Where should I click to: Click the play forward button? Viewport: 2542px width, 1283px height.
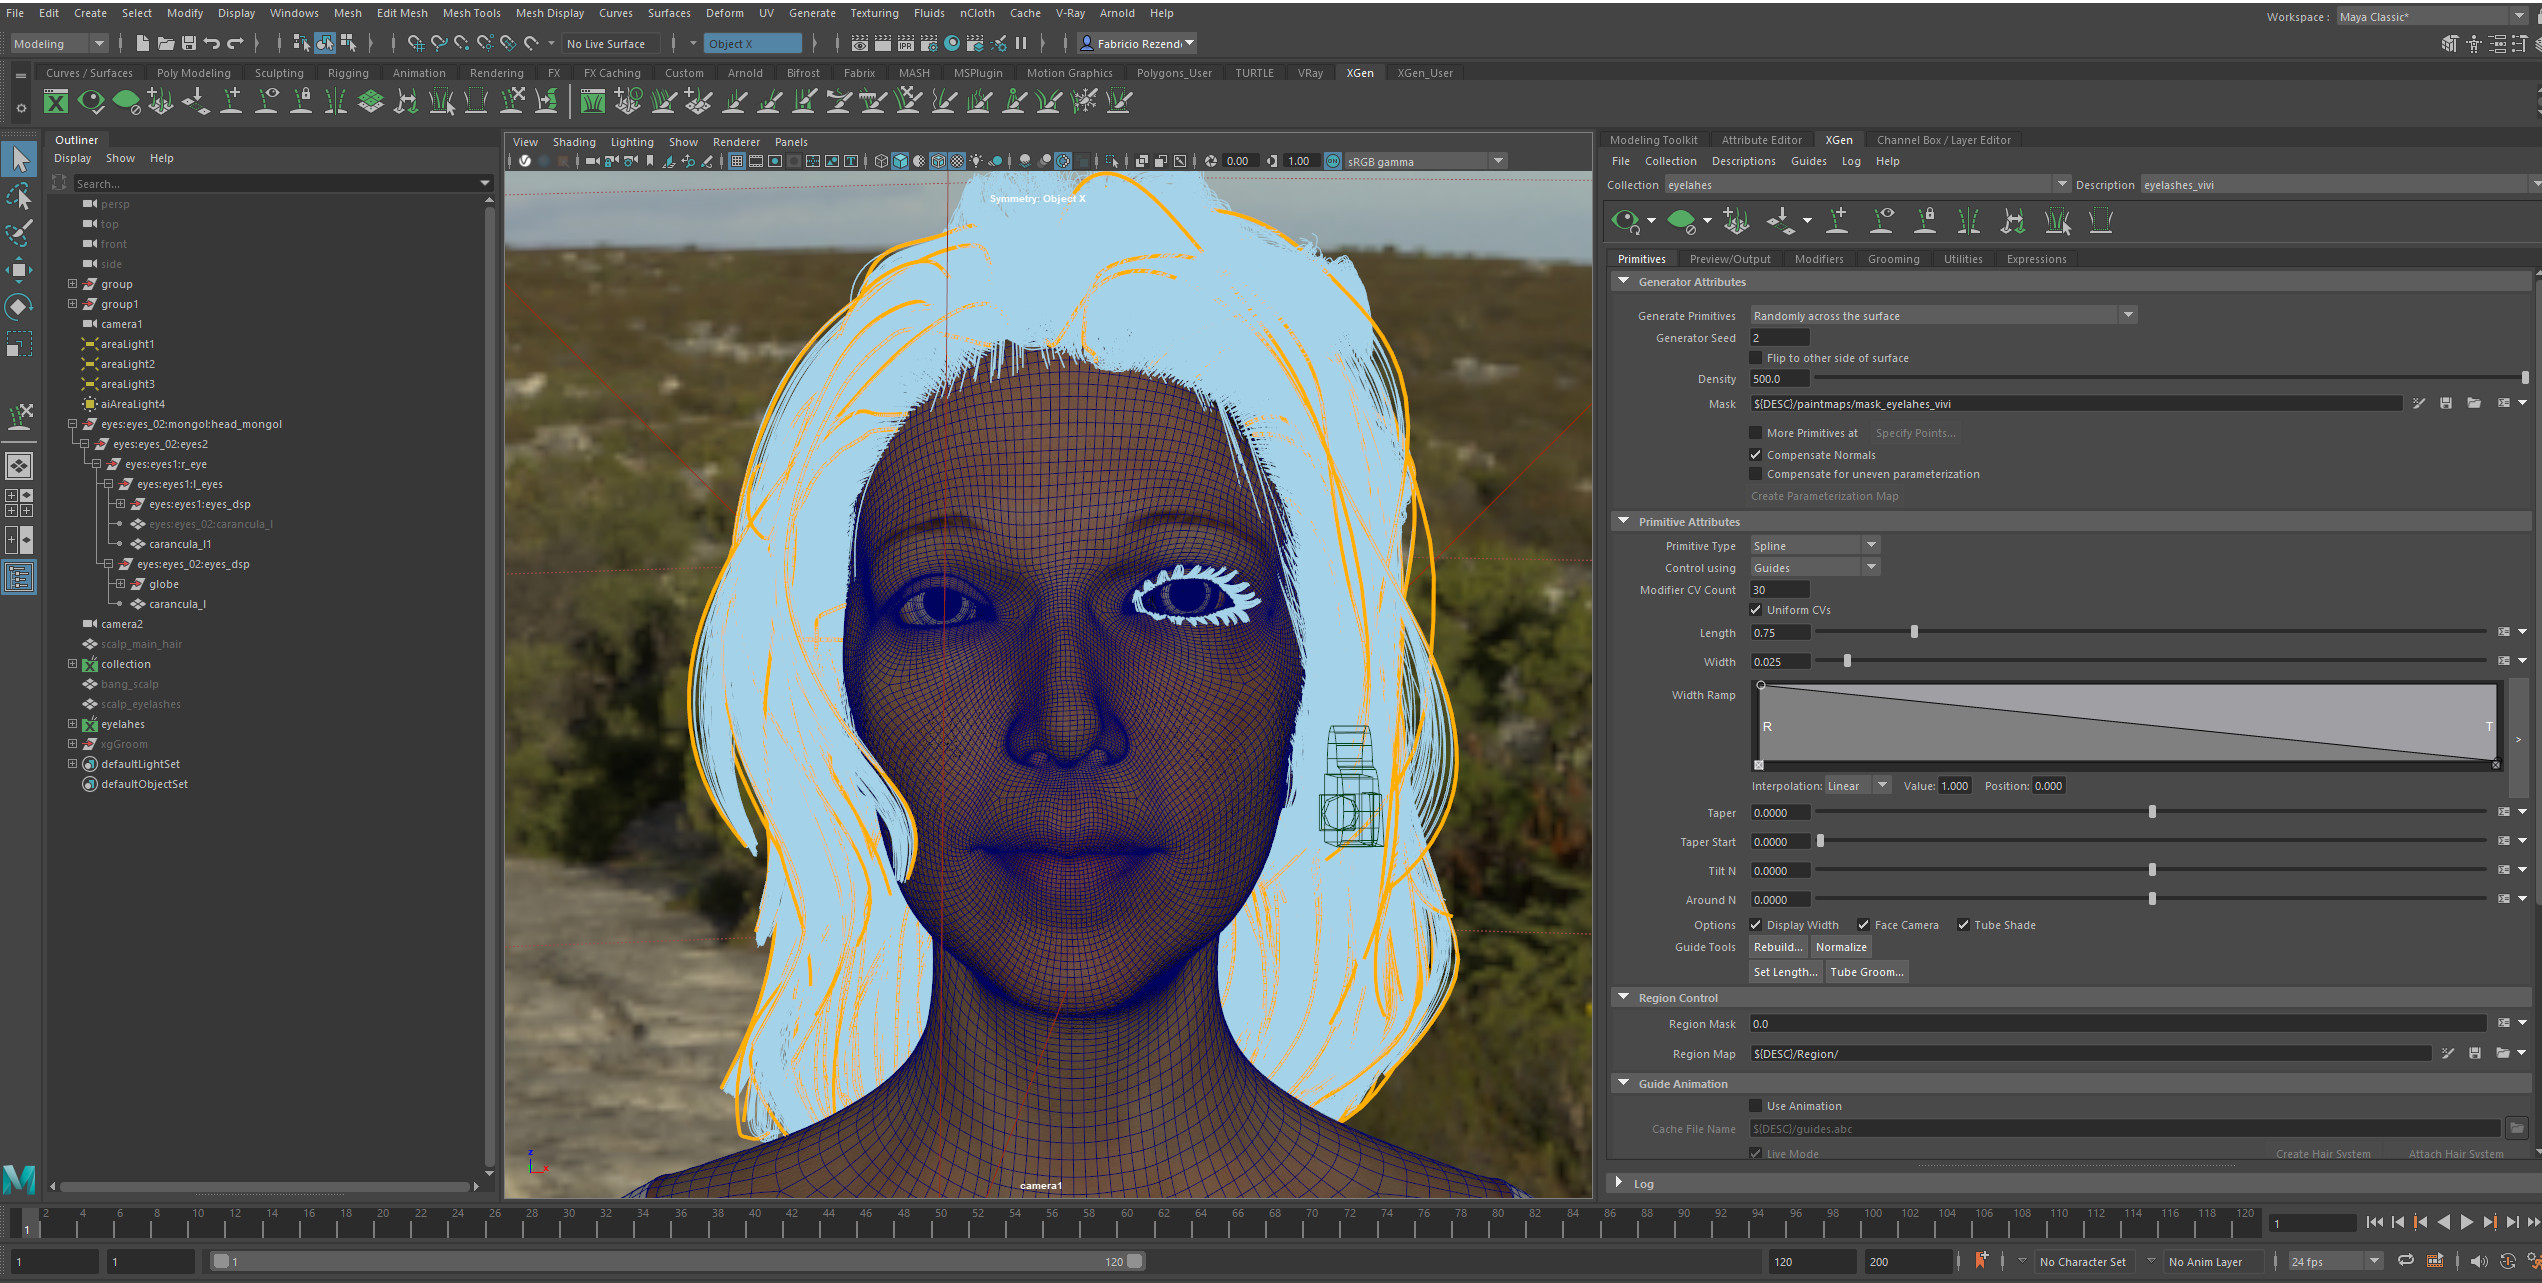[x=2467, y=1222]
